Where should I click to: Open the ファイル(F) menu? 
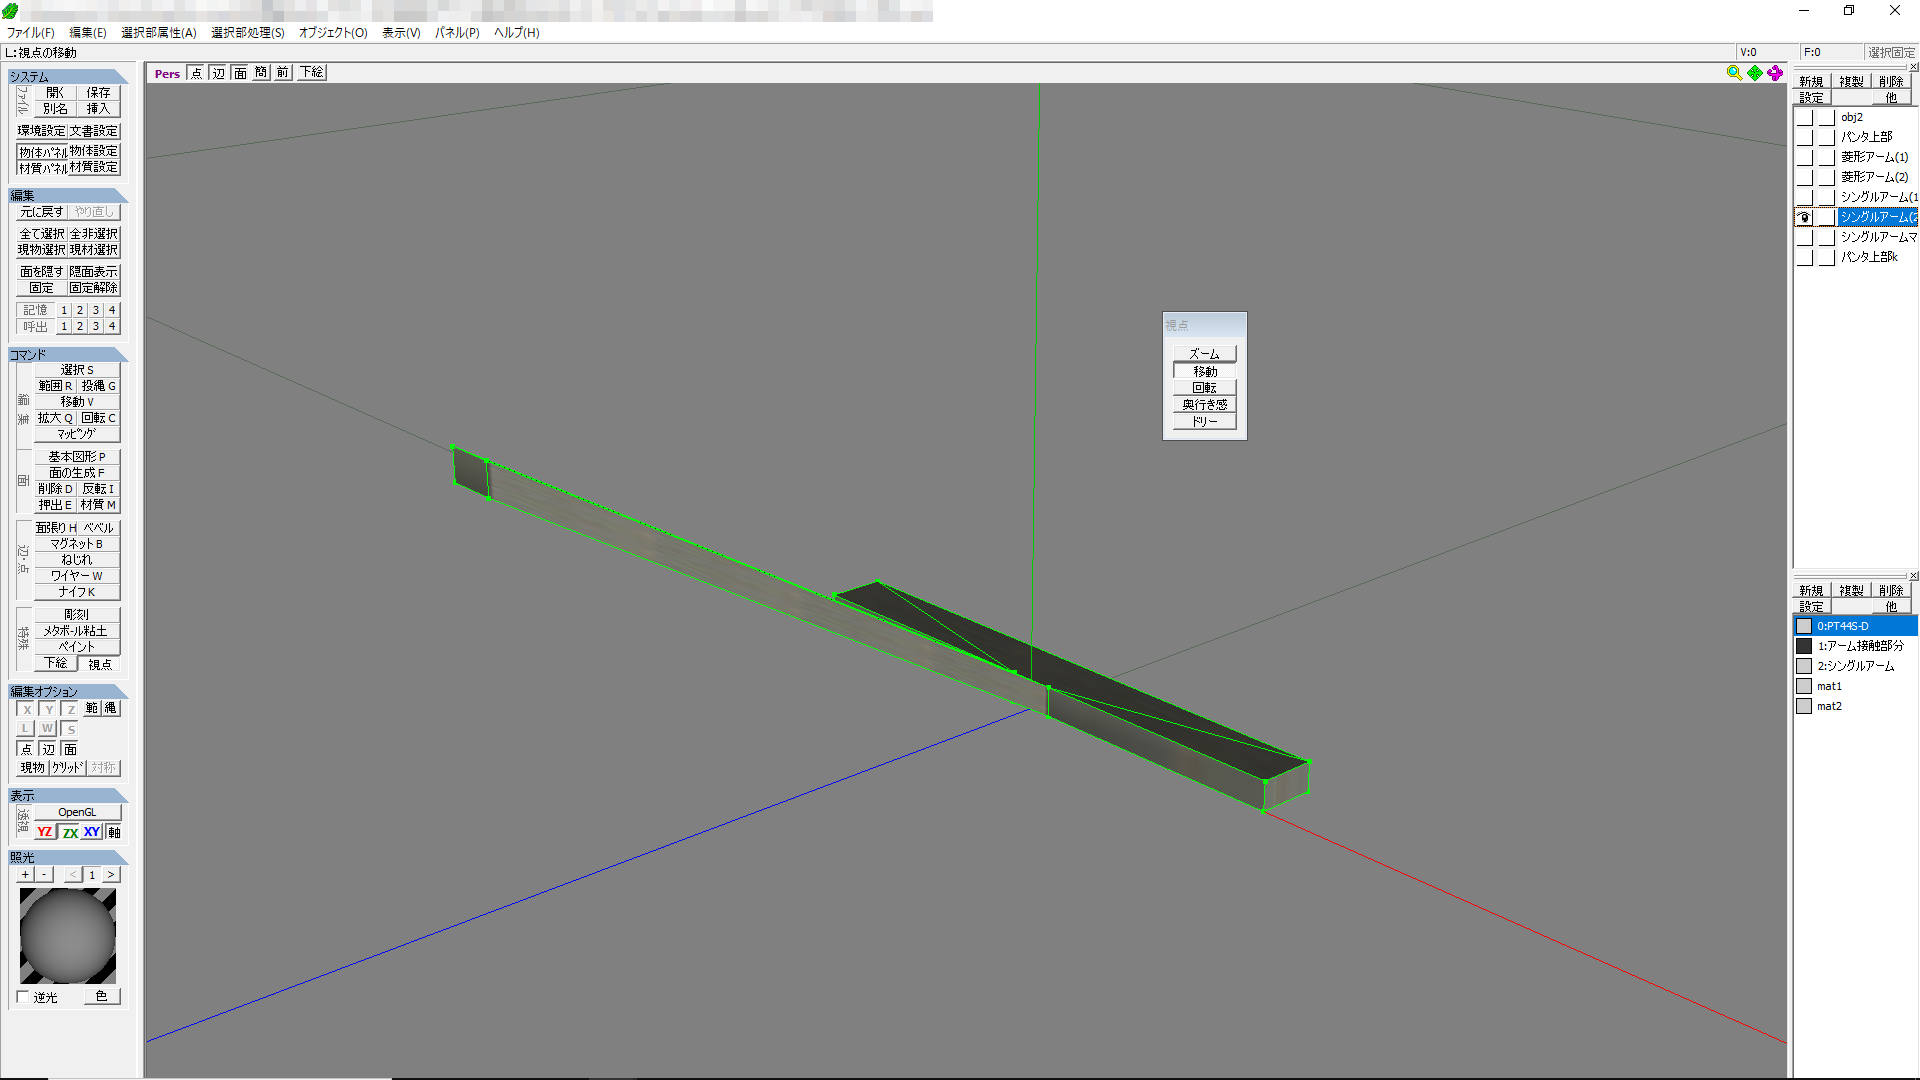31,33
